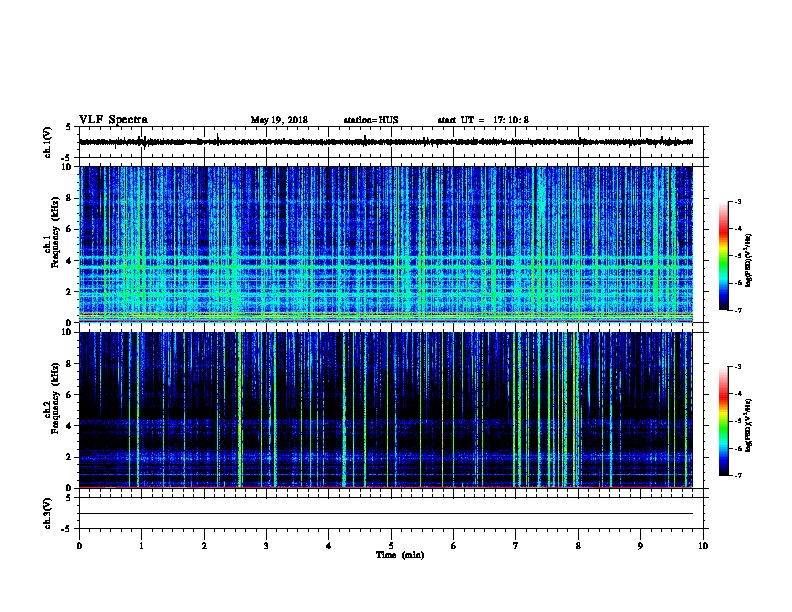
Task: Click the -7 value on ch.2 color bar
Action: [x=738, y=475]
